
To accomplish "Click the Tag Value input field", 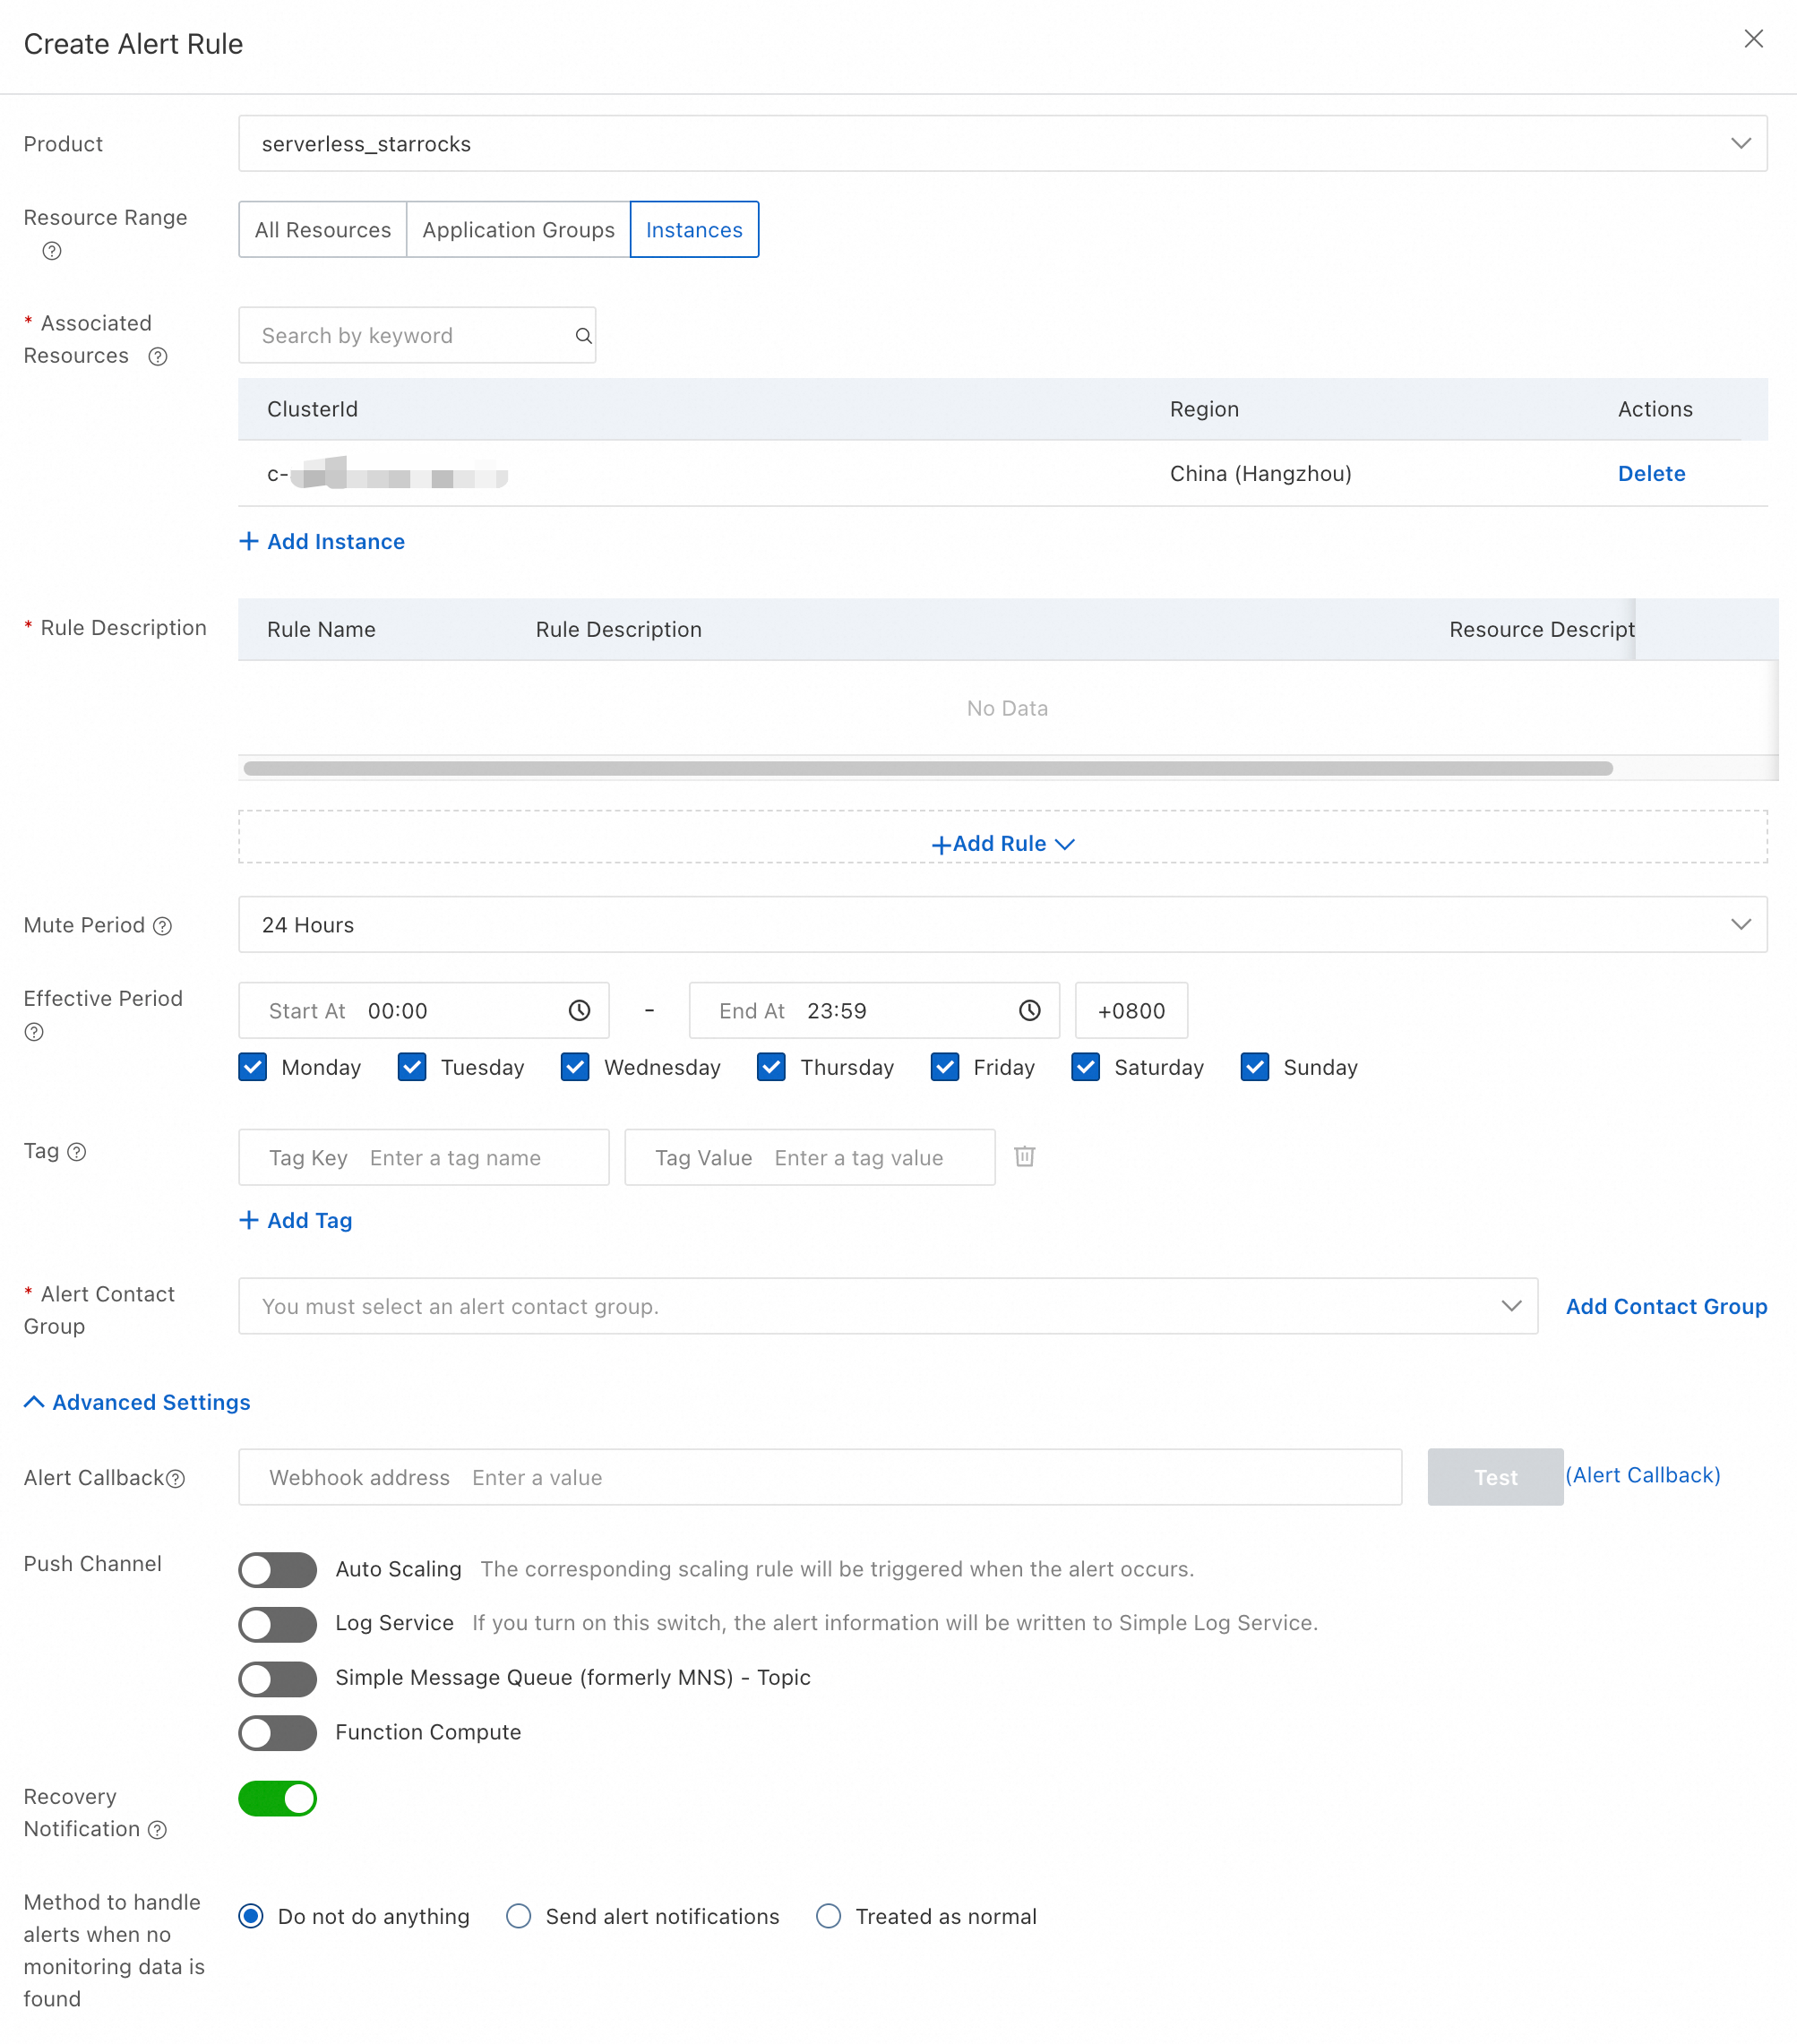I will click(810, 1158).
